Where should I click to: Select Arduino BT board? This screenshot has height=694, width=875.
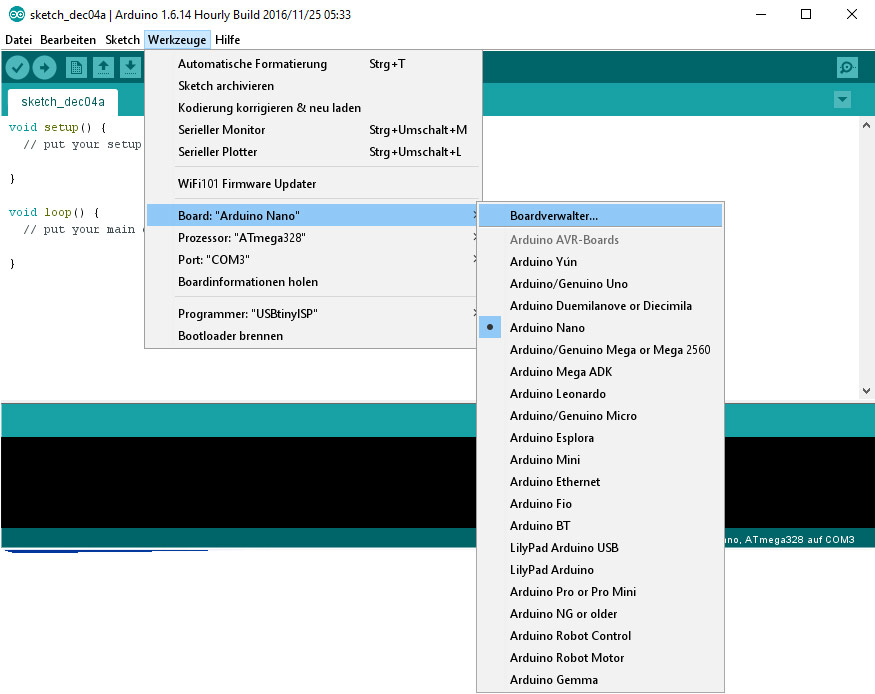(600, 526)
